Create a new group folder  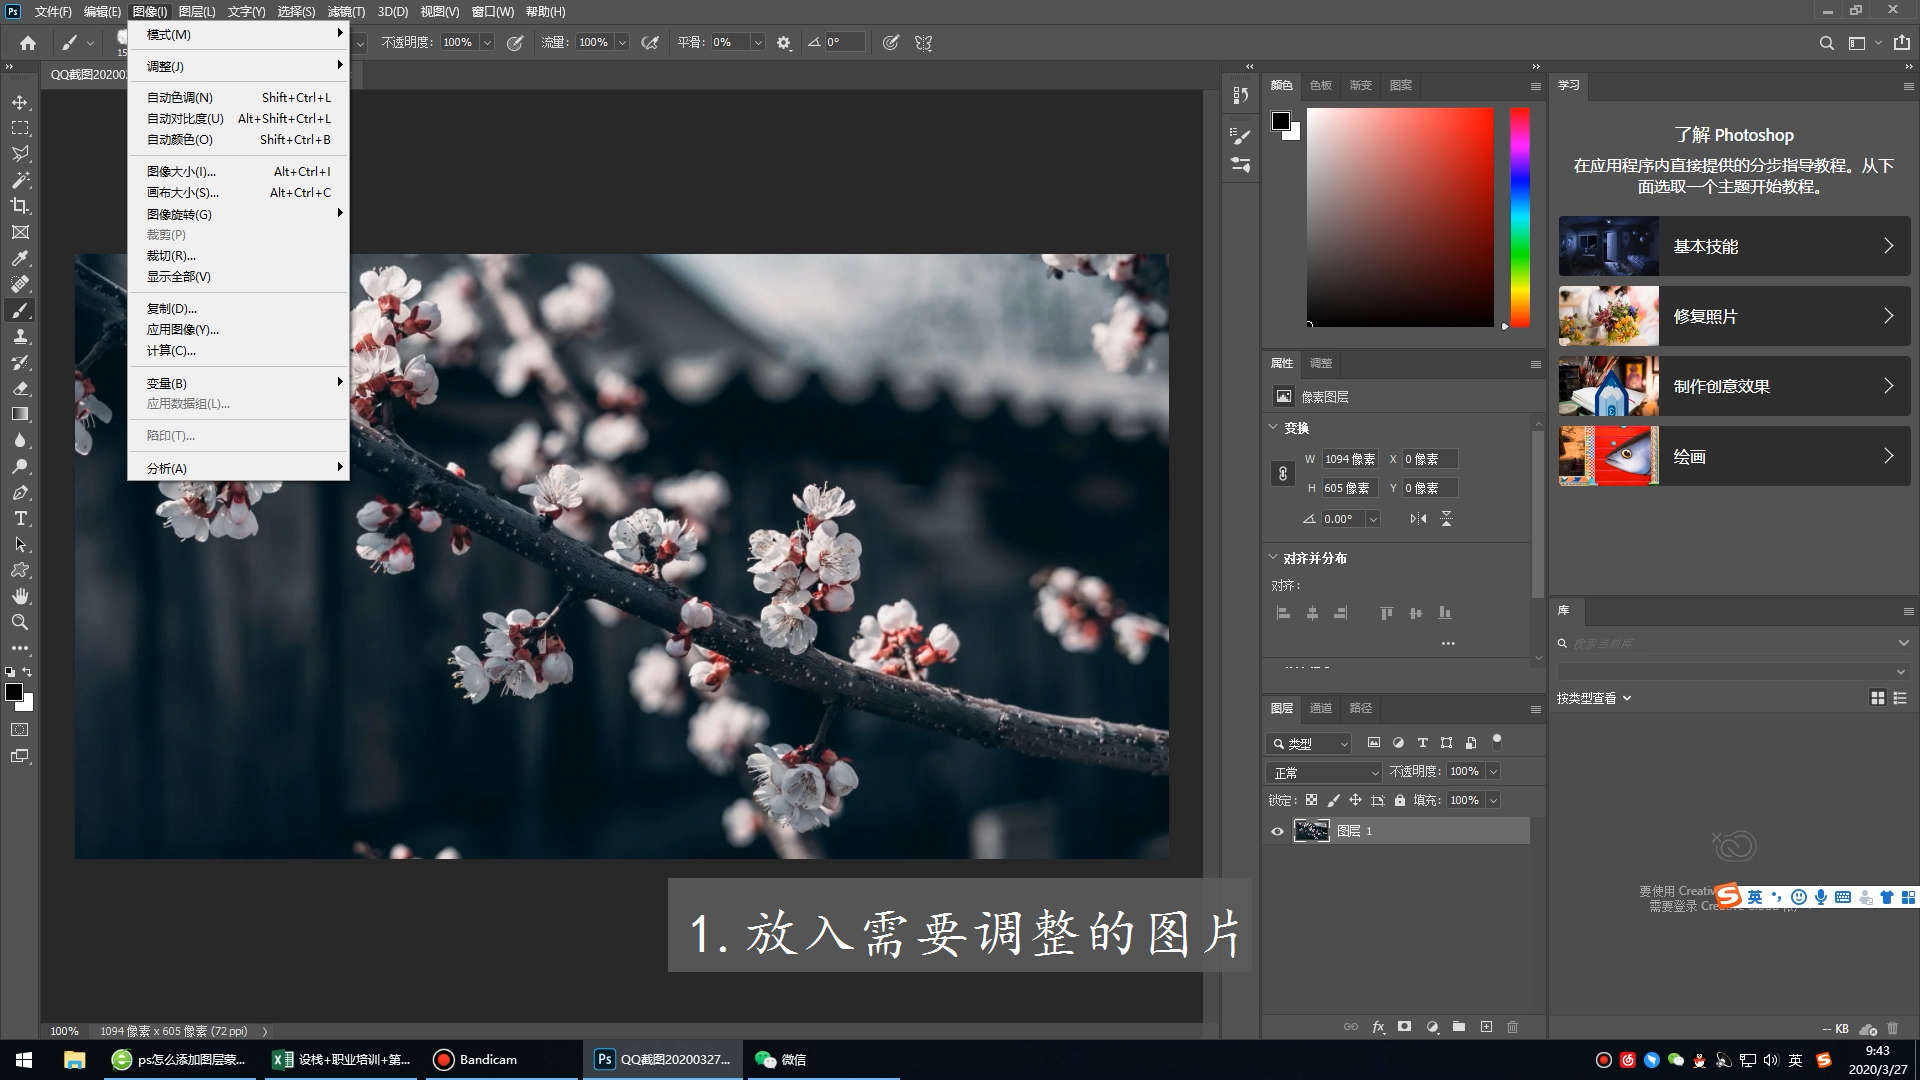pos(1459,1027)
